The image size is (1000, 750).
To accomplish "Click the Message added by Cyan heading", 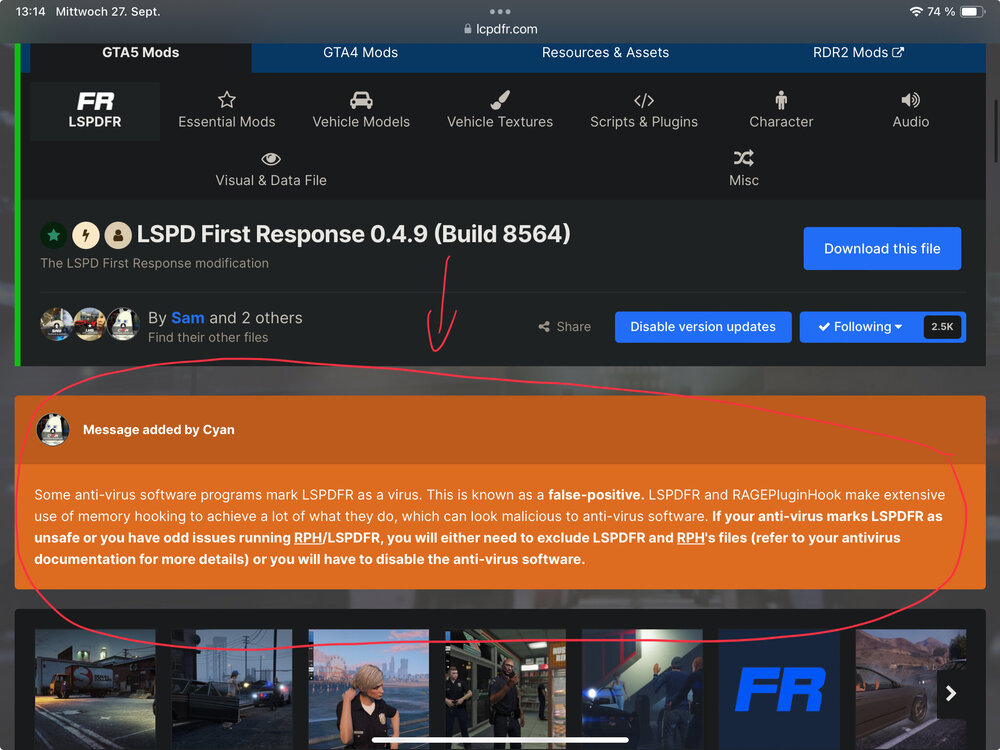I will [159, 430].
